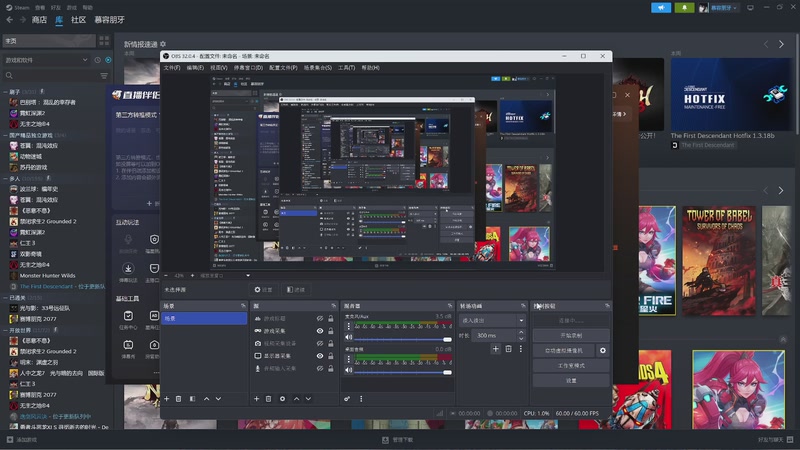This screenshot has height=450, width=800.
Task: Click Steam library recent clock icon
Action: coord(97,60)
